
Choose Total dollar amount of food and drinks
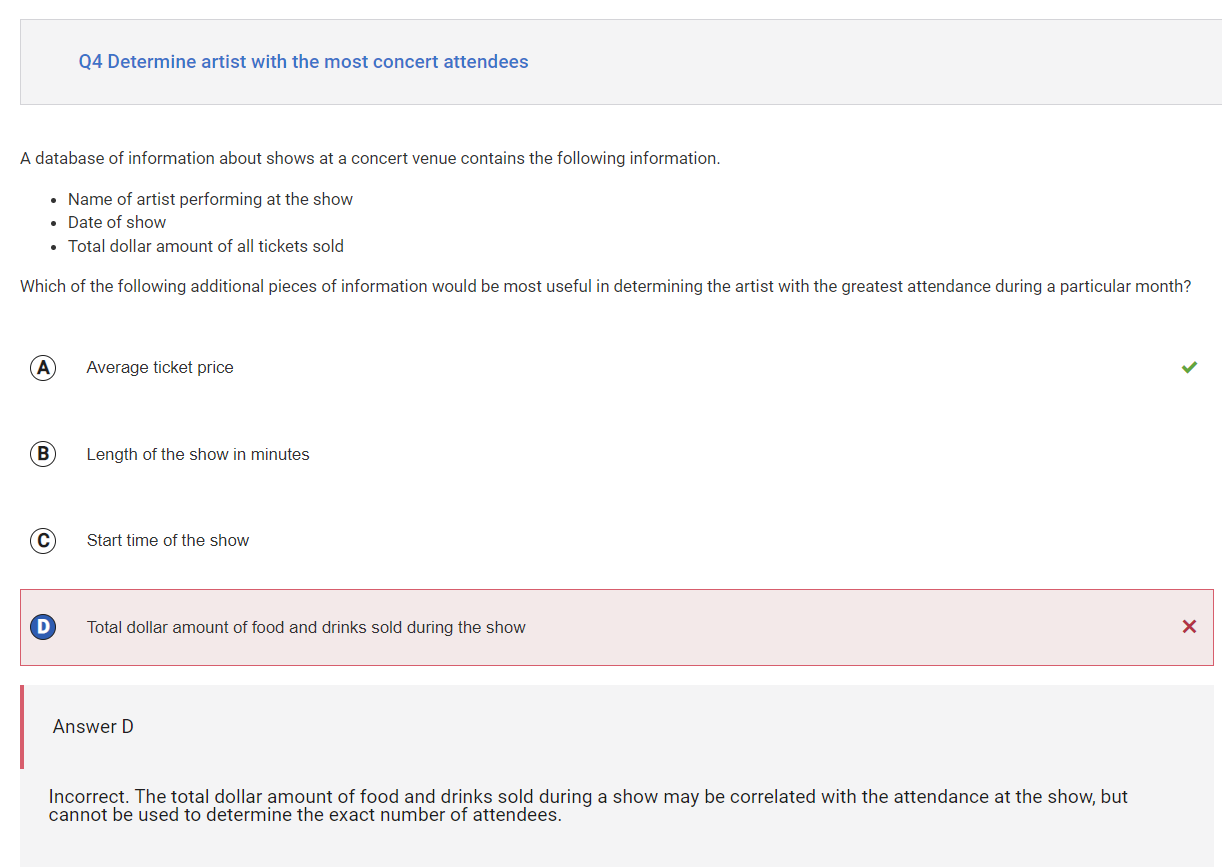(306, 628)
